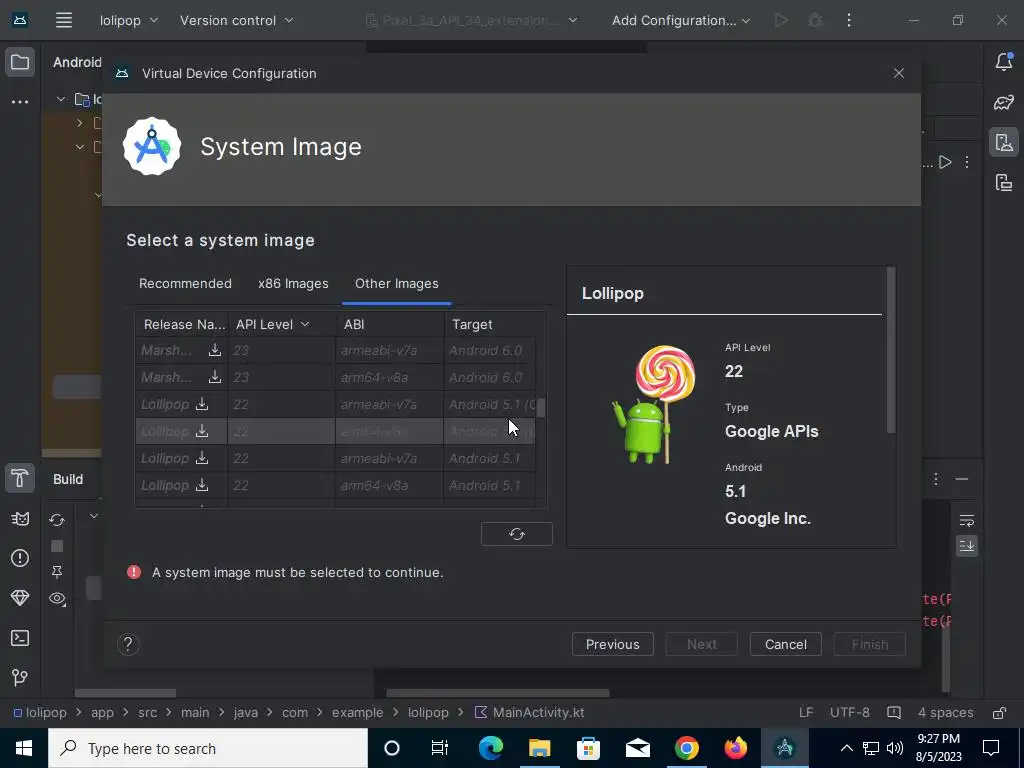Open the Running Devices tool window
The height and width of the screenshot is (768, 1024).
(x=1004, y=182)
